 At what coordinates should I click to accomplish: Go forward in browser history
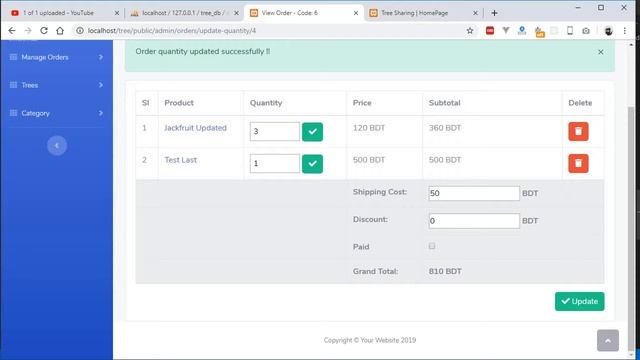[28, 31]
